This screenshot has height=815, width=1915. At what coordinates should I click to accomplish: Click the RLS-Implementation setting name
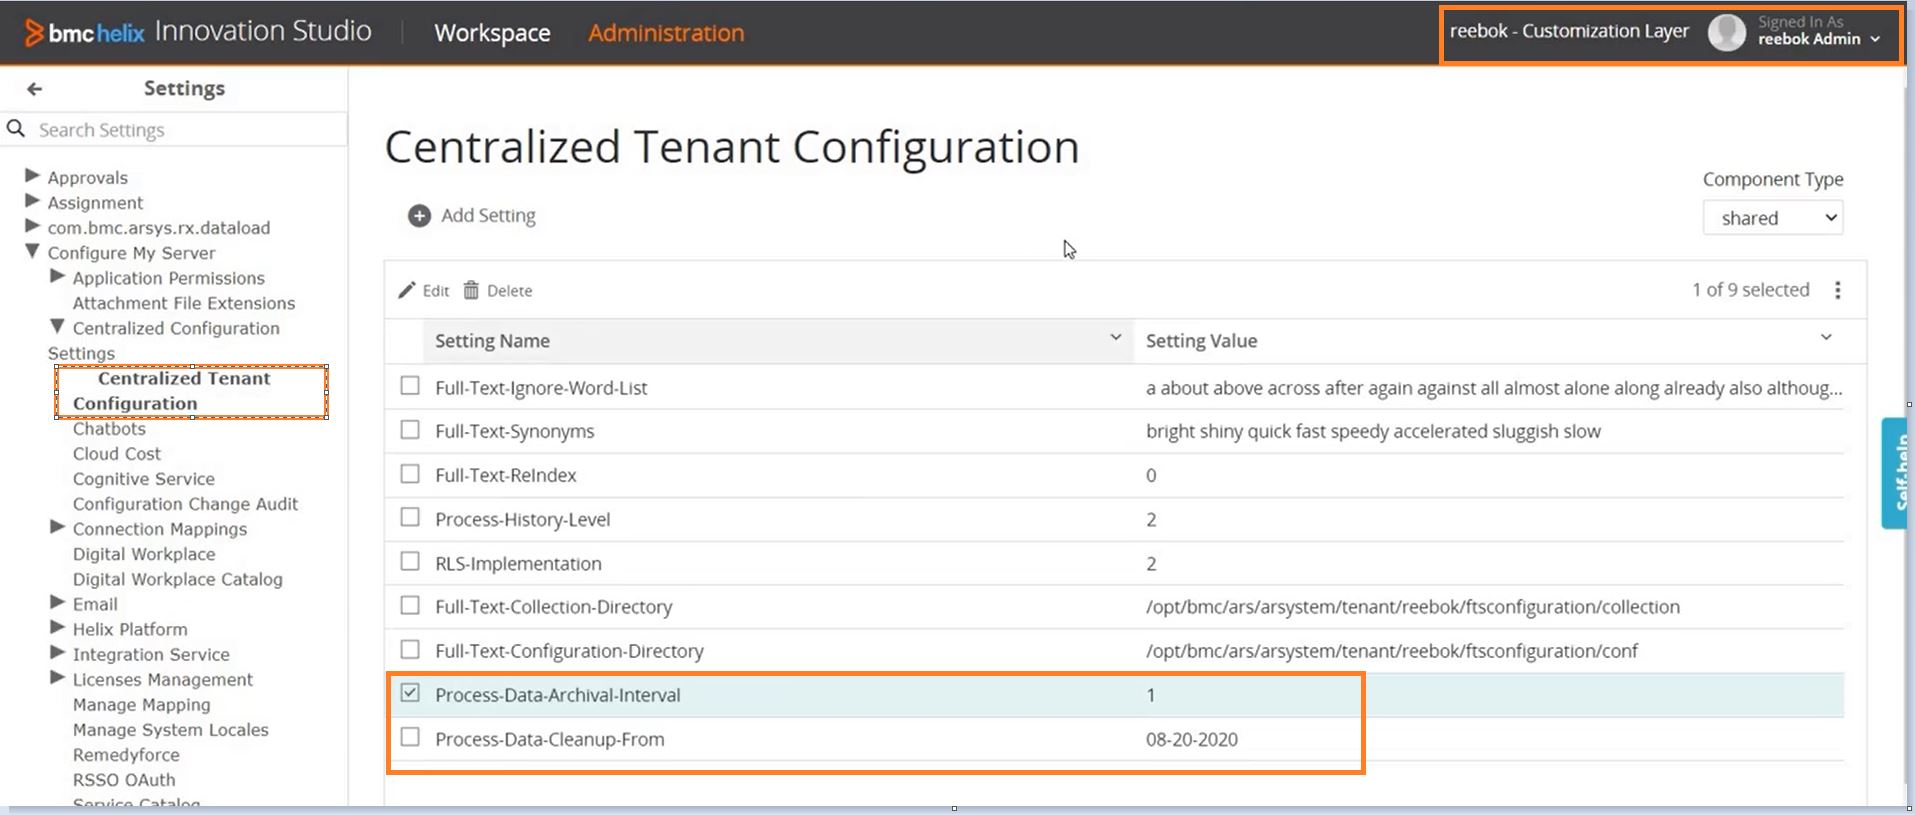pyautogui.click(x=518, y=563)
